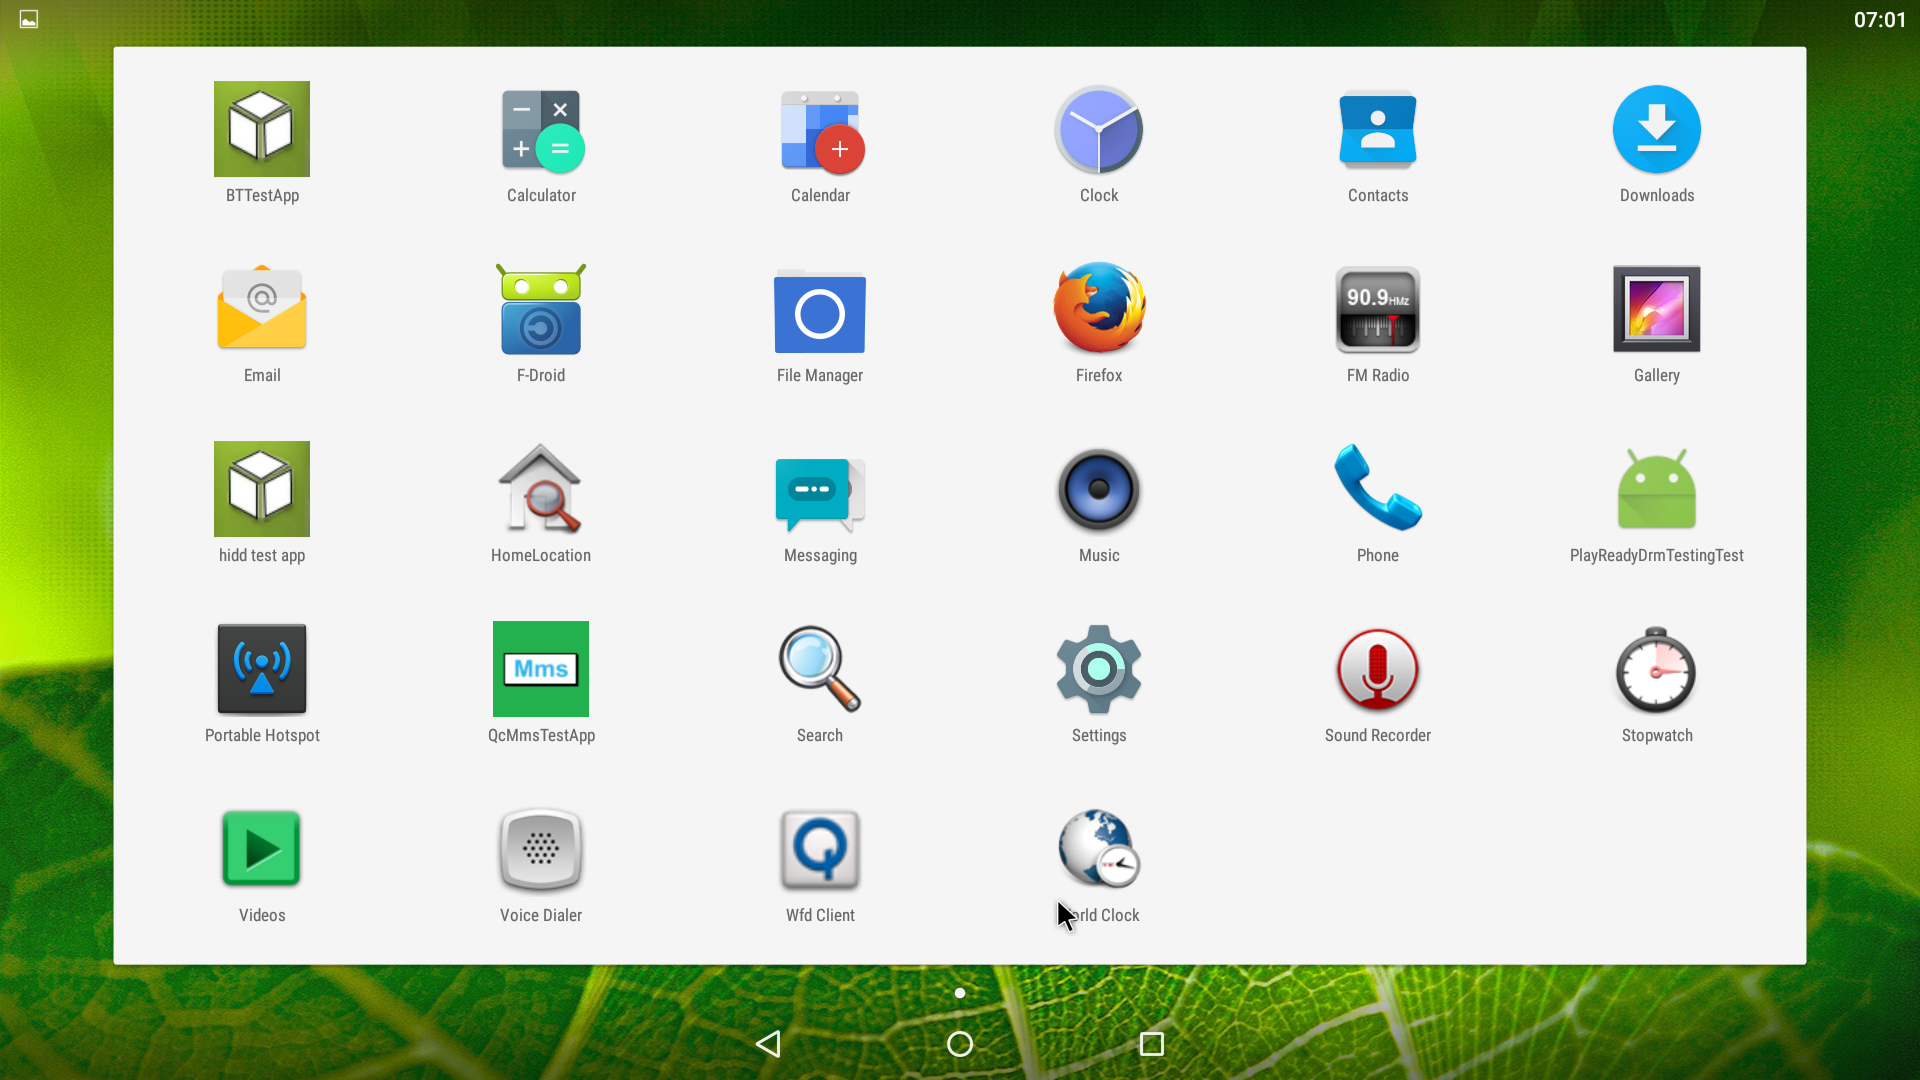Viewport: 1920px width, 1080px height.
Task: Click the 07:01 status bar time
Action: (x=1880, y=20)
